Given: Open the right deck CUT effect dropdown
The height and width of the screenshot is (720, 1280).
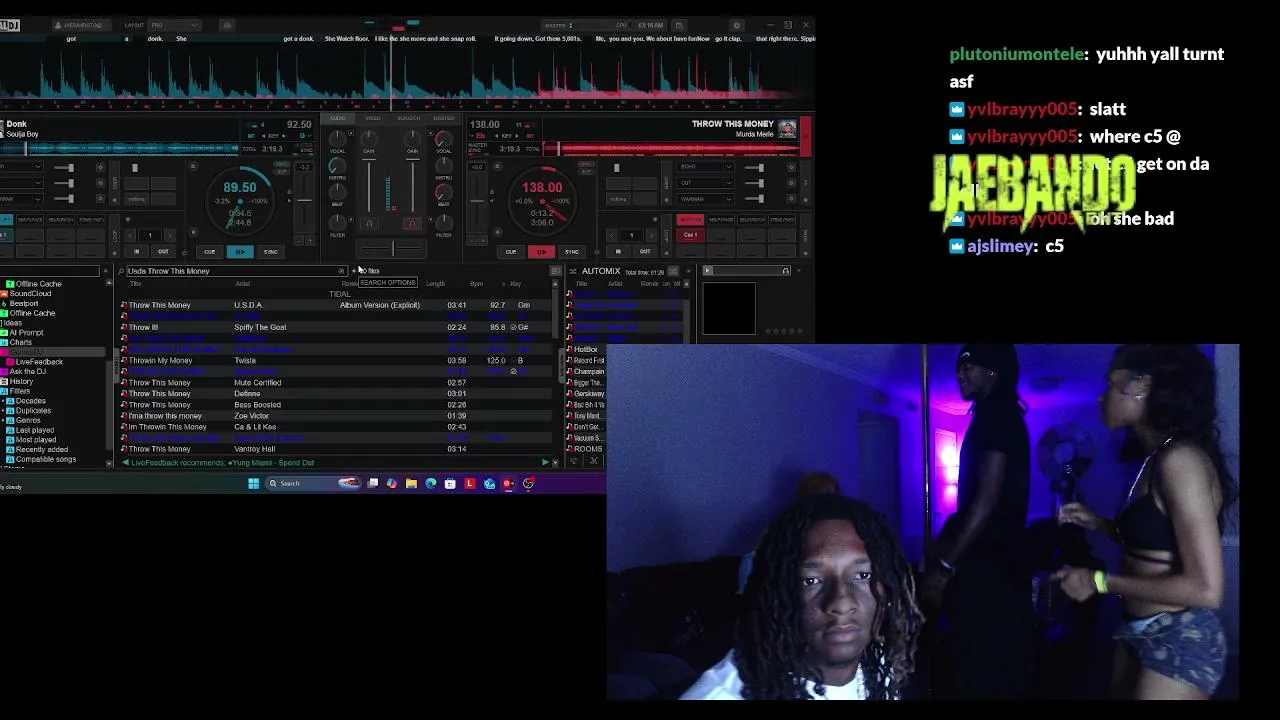Looking at the screenshot, I should point(706,183).
